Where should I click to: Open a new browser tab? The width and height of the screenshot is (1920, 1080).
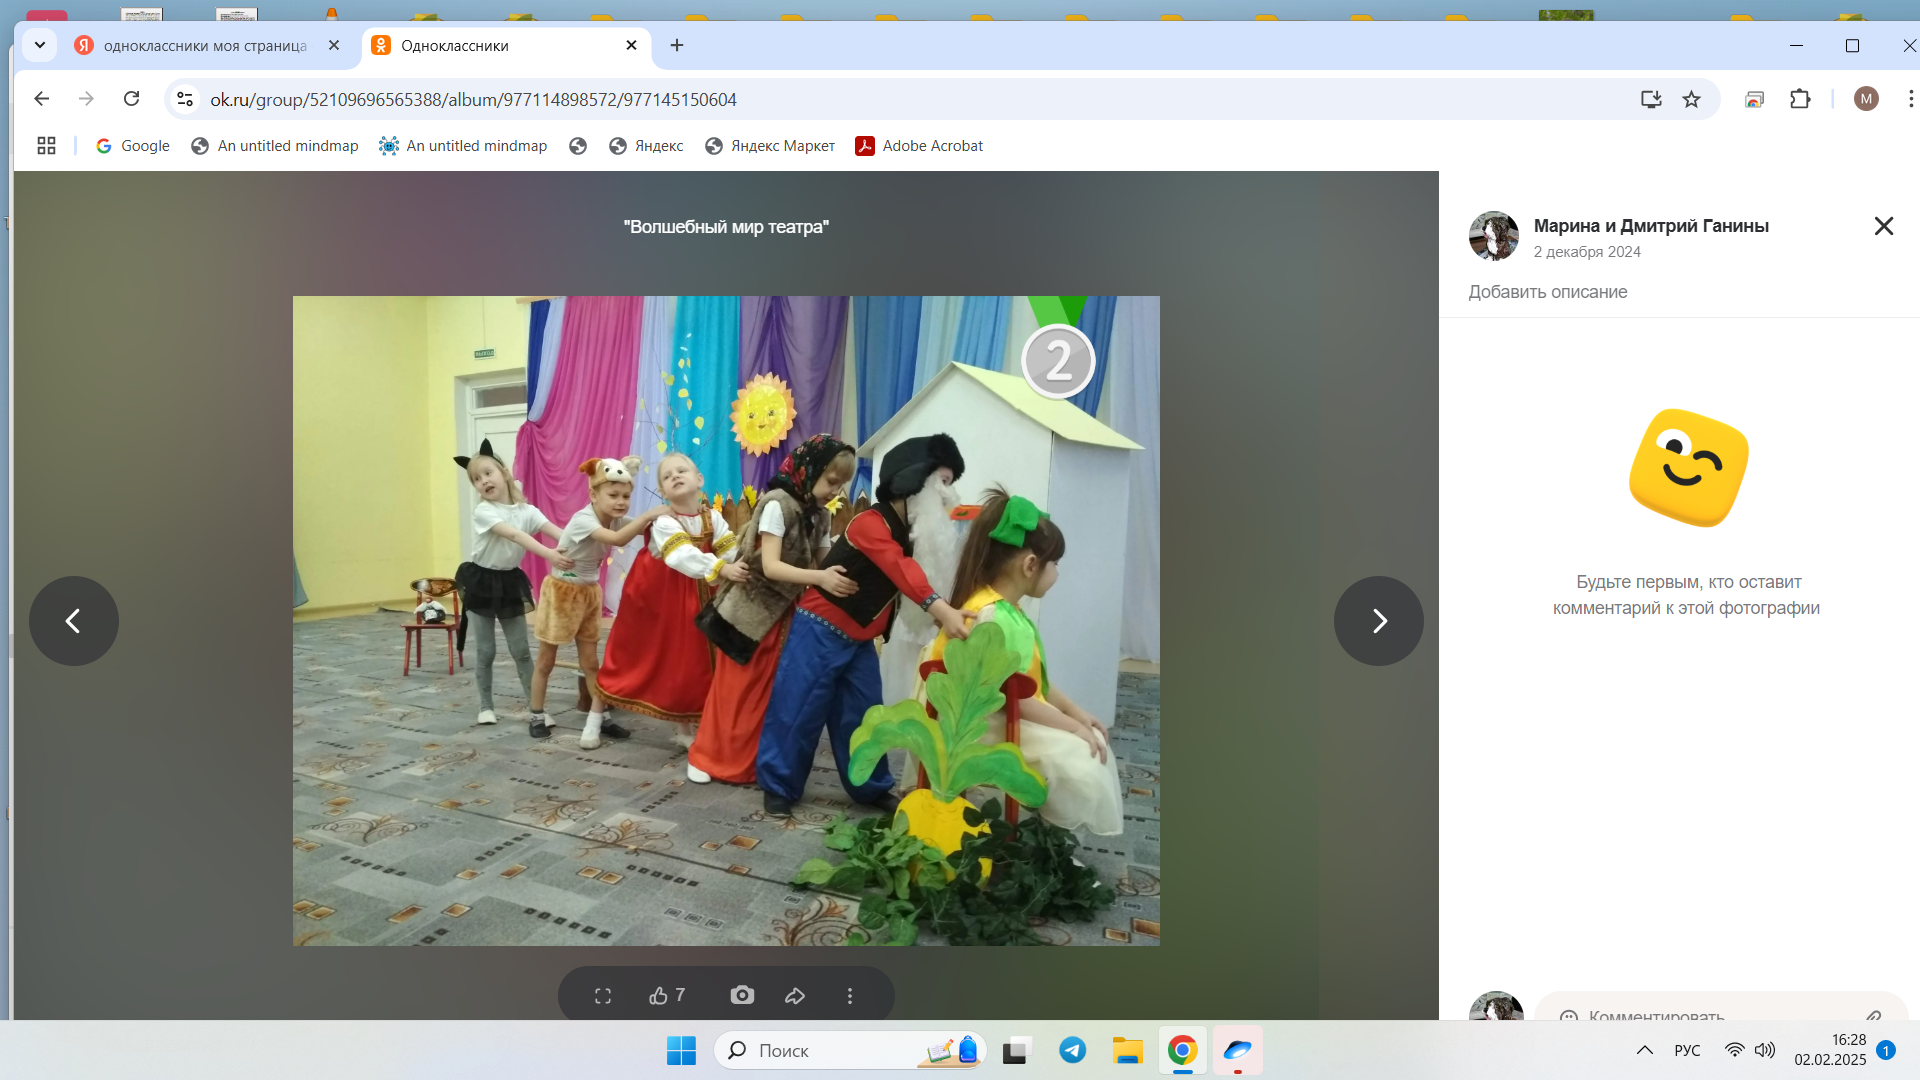pos(677,45)
